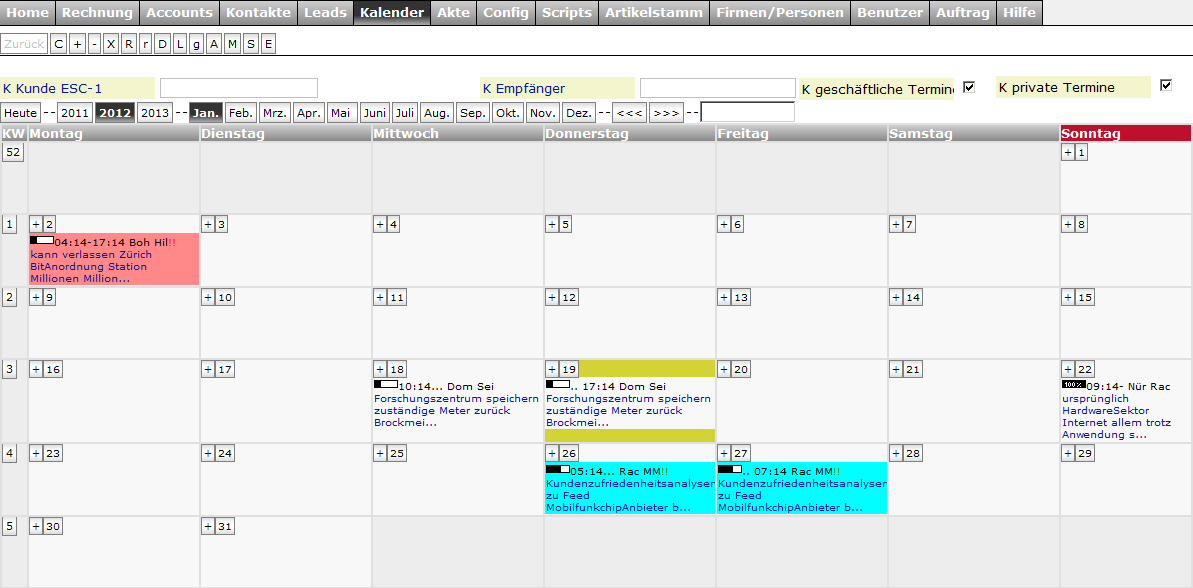
Task: Open the Nür Rac appointment text on day 22
Action: [x=1116, y=416]
